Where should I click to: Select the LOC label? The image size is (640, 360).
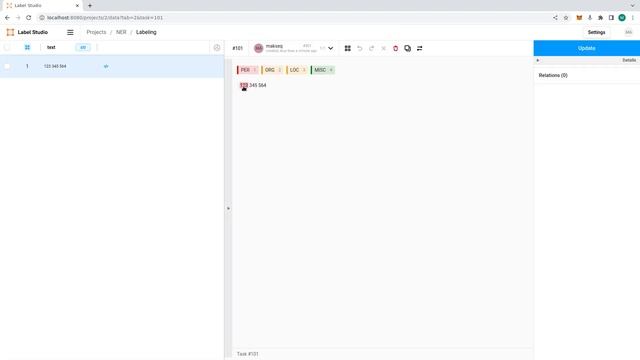[297, 70]
